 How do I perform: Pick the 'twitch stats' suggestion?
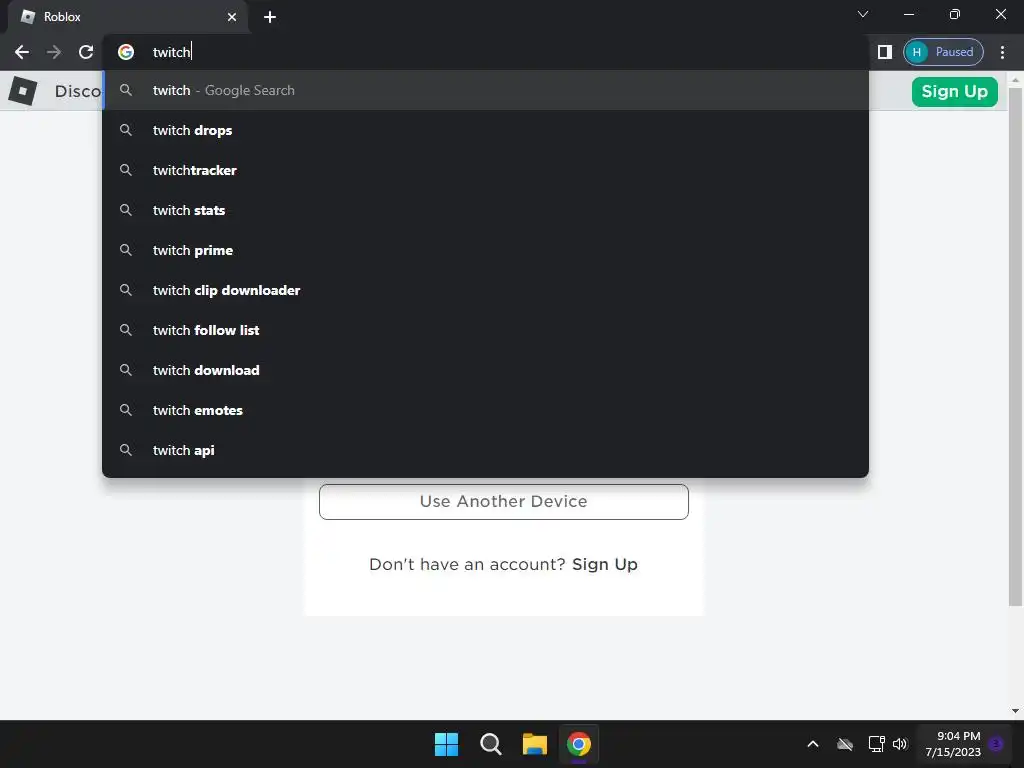click(485, 210)
